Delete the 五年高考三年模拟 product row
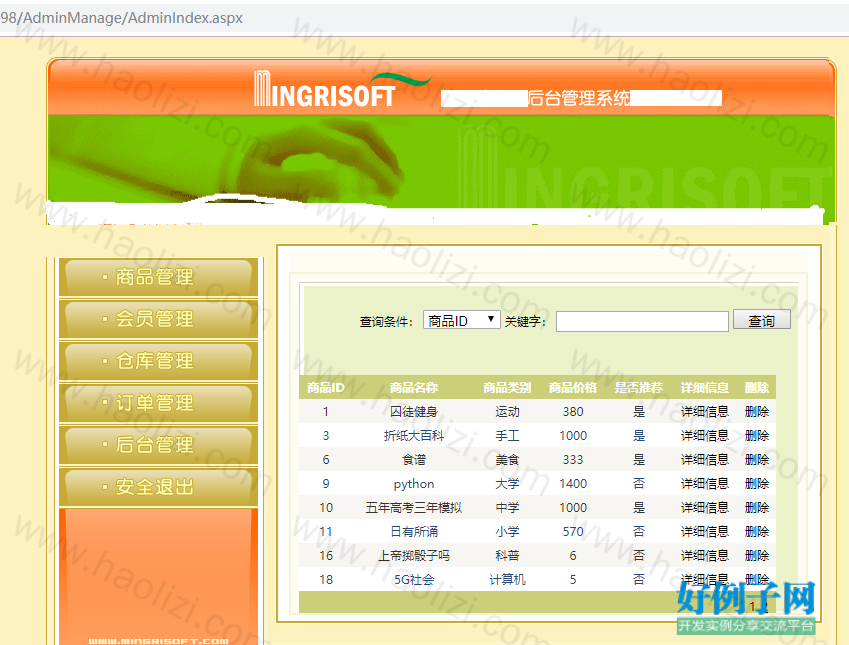 [x=756, y=507]
